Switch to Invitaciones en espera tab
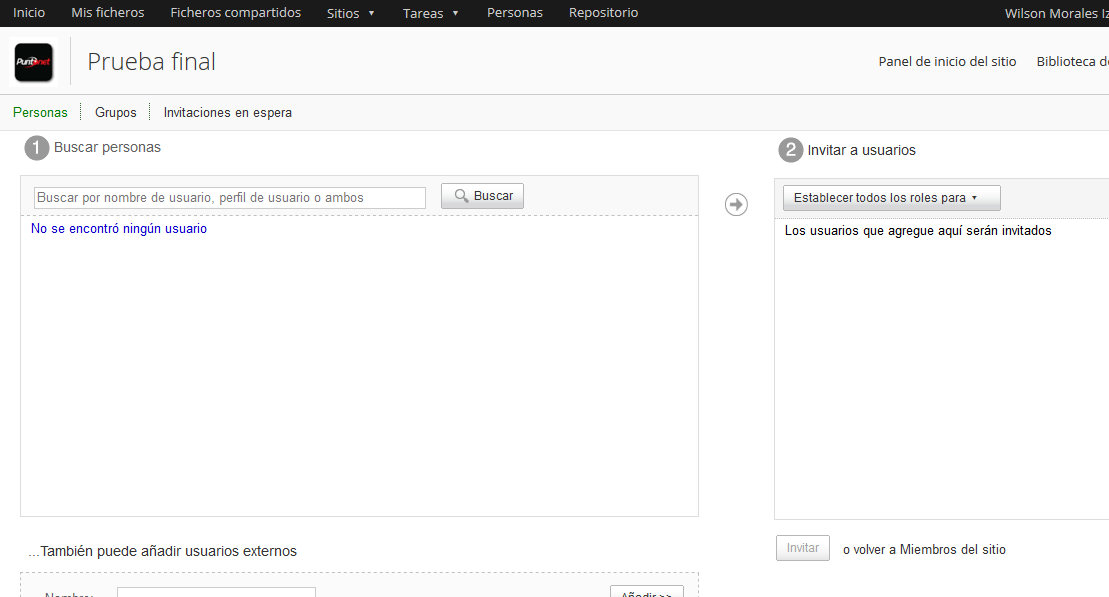 click(228, 112)
